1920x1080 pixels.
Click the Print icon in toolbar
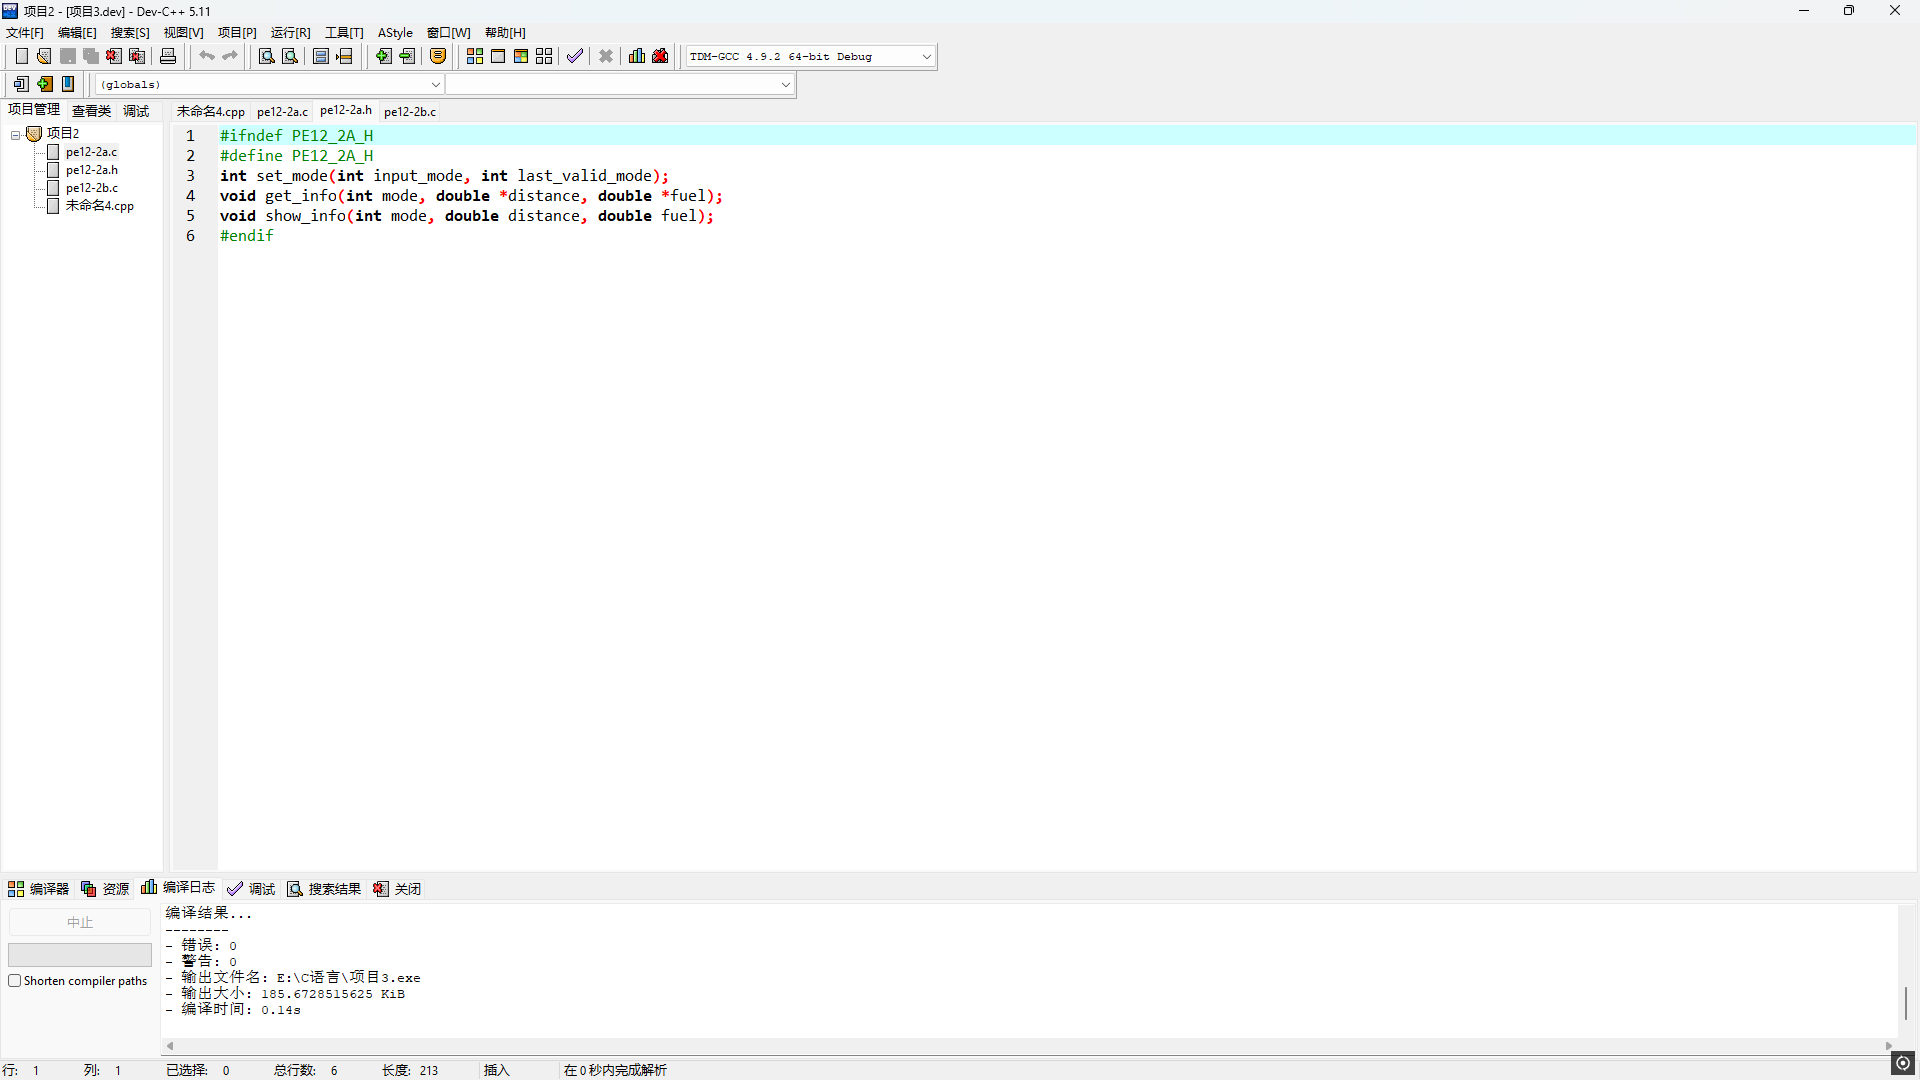tap(168, 56)
